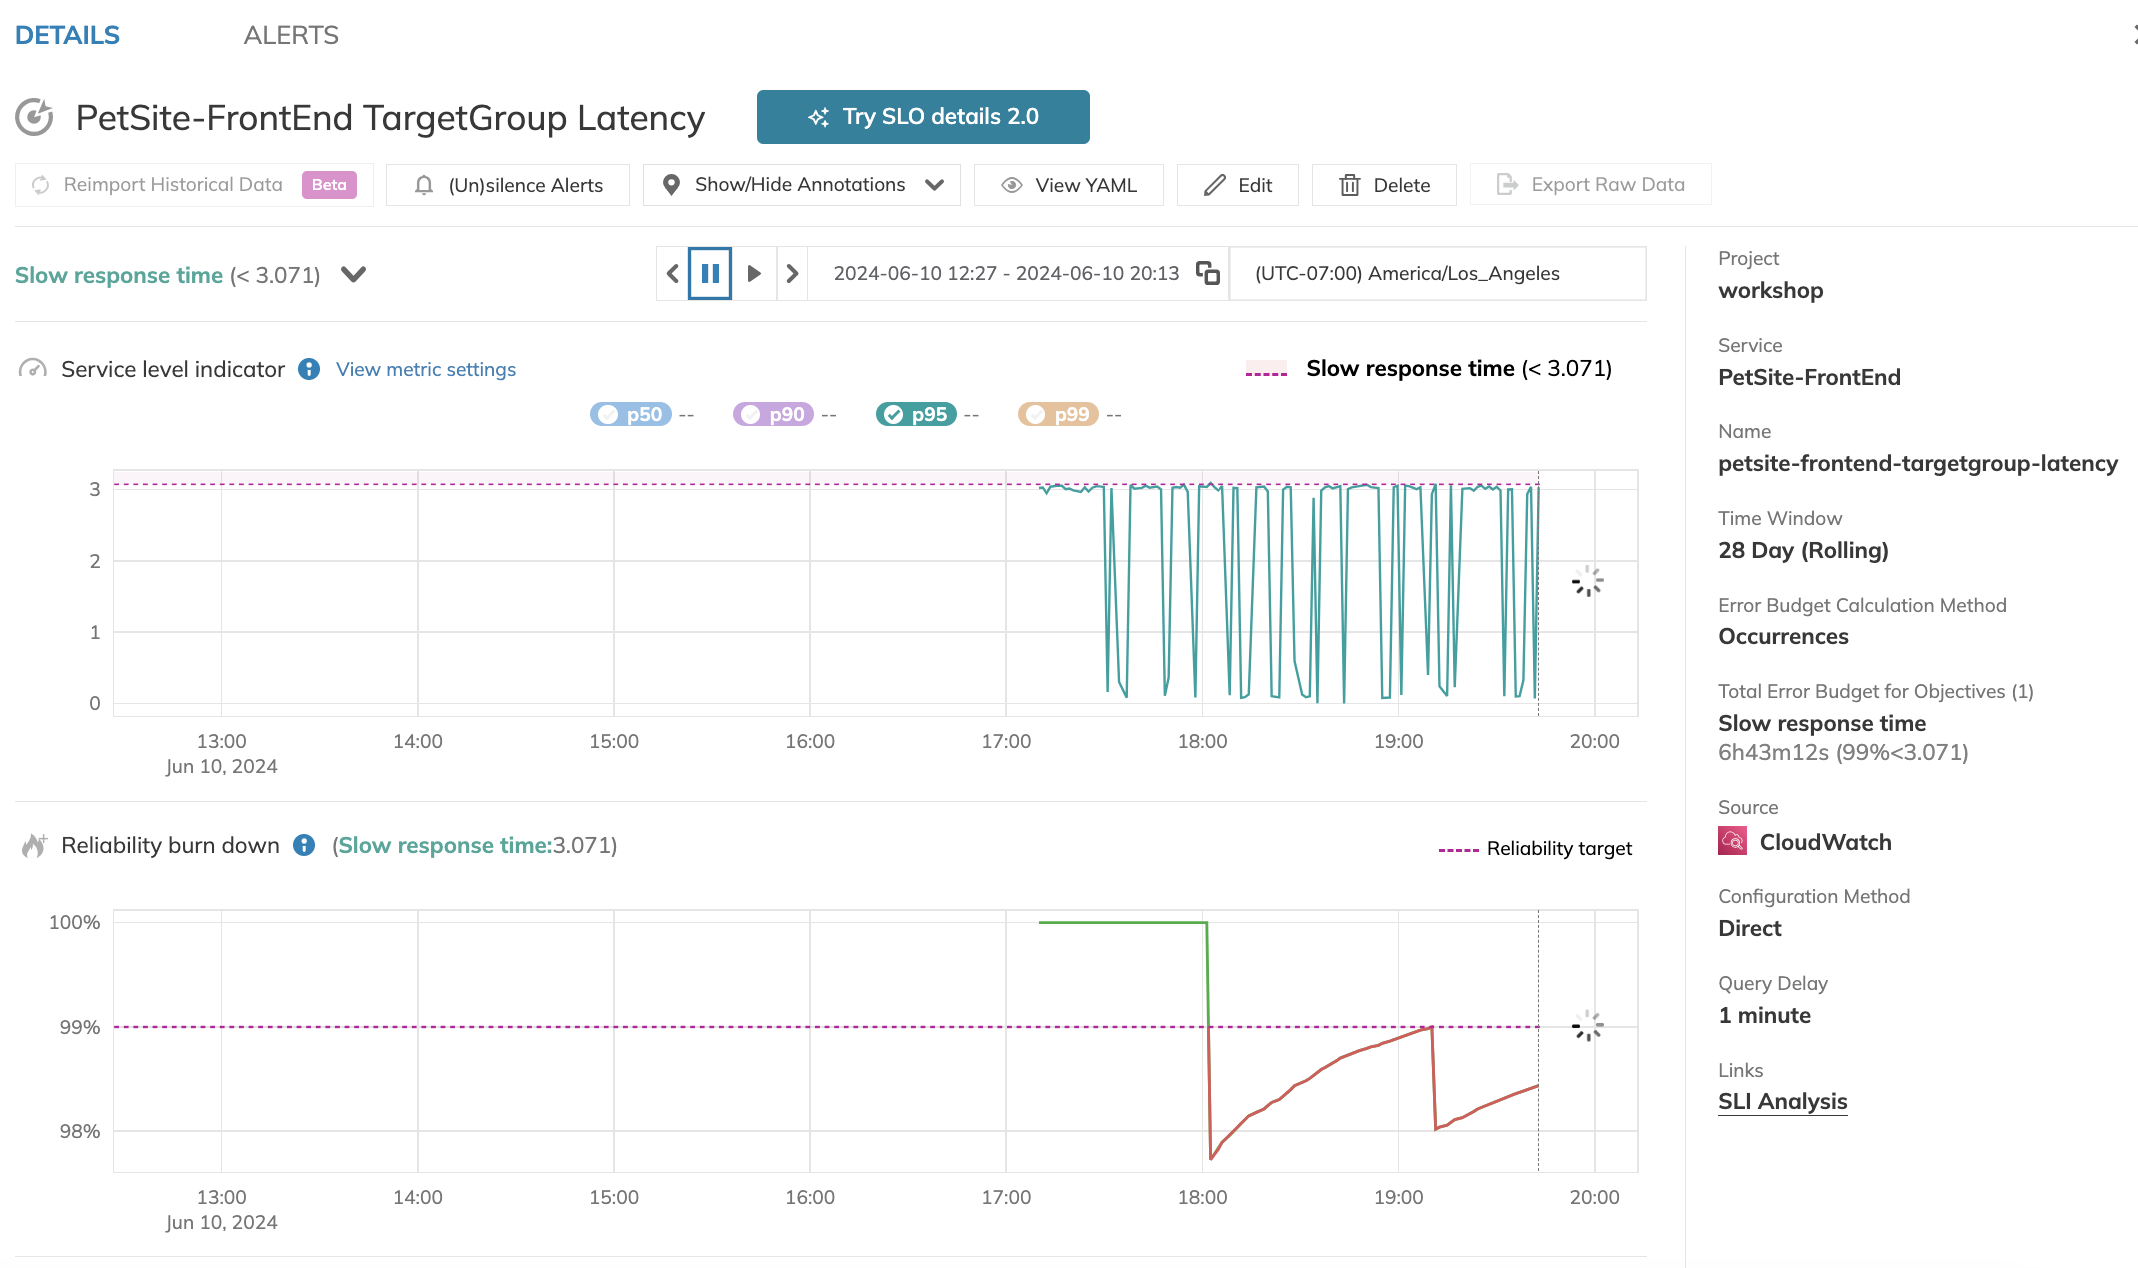This screenshot has height=1268, width=2138.
Task: Click the date range 2024-06-10 12:27 field
Action: [1006, 274]
